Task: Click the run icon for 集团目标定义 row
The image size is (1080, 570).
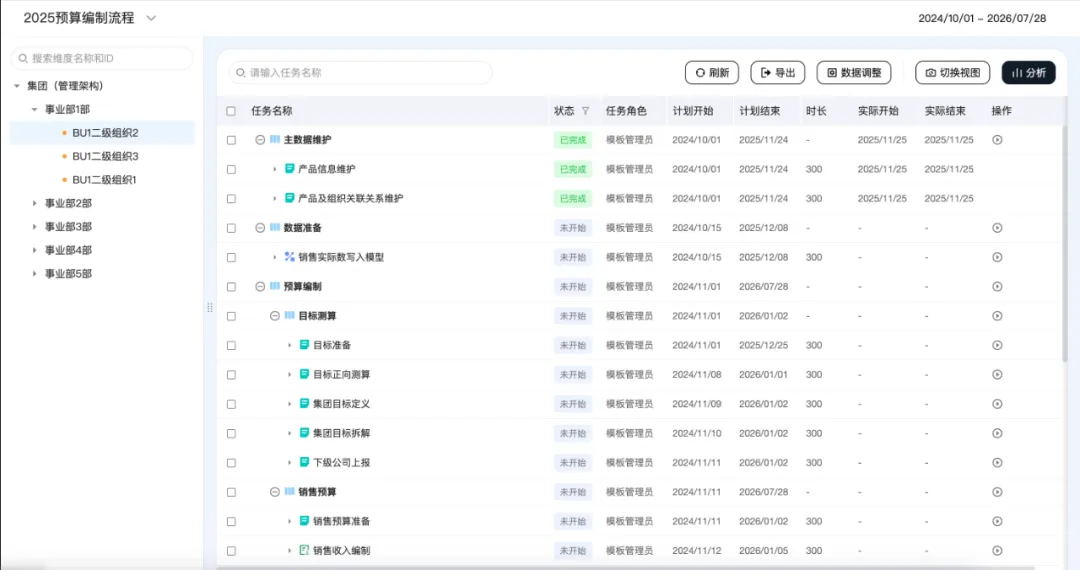Action: pyautogui.click(x=997, y=404)
